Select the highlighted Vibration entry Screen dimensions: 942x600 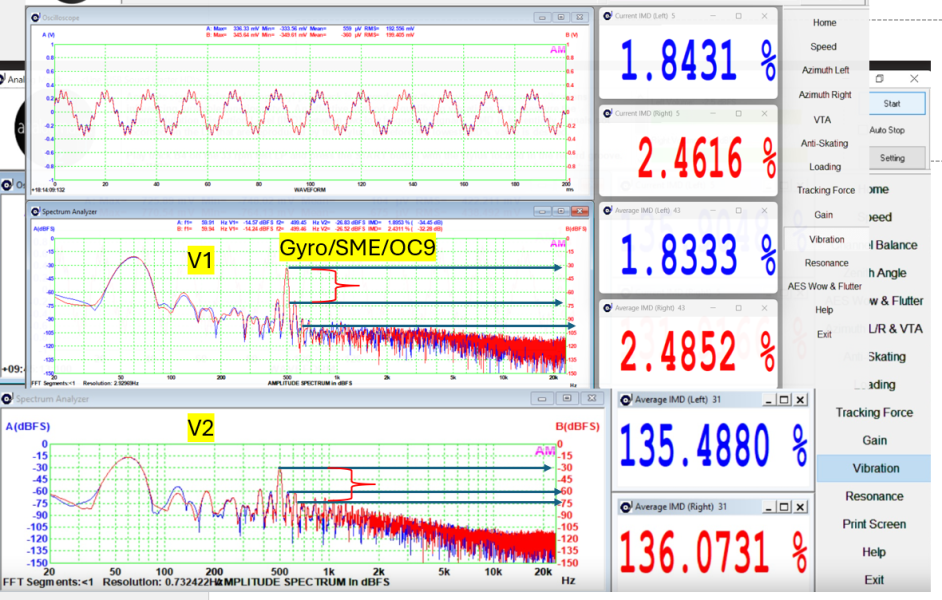(875, 468)
